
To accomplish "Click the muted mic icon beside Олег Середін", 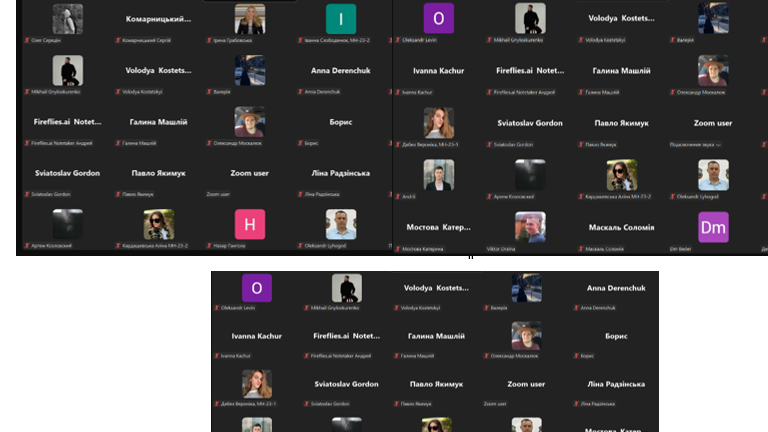I will tap(26, 40).
